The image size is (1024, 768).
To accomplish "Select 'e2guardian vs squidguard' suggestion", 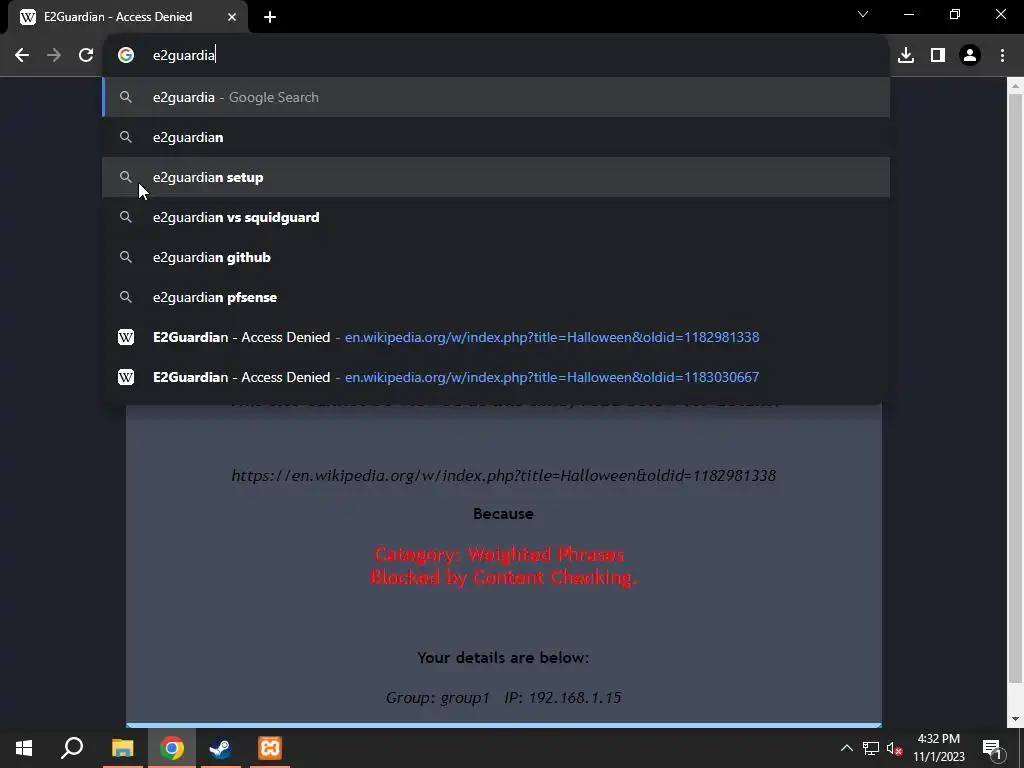I will pyautogui.click(x=496, y=217).
